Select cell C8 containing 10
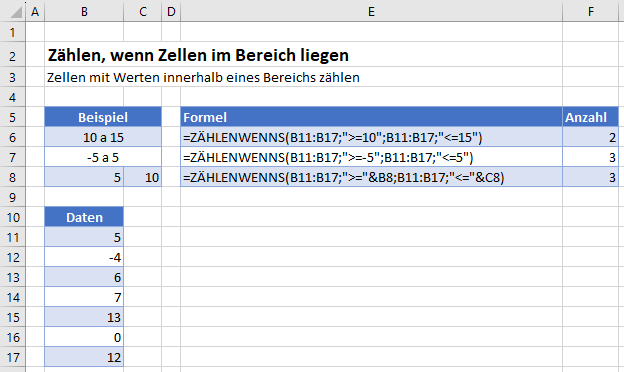 [x=142, y=177]
